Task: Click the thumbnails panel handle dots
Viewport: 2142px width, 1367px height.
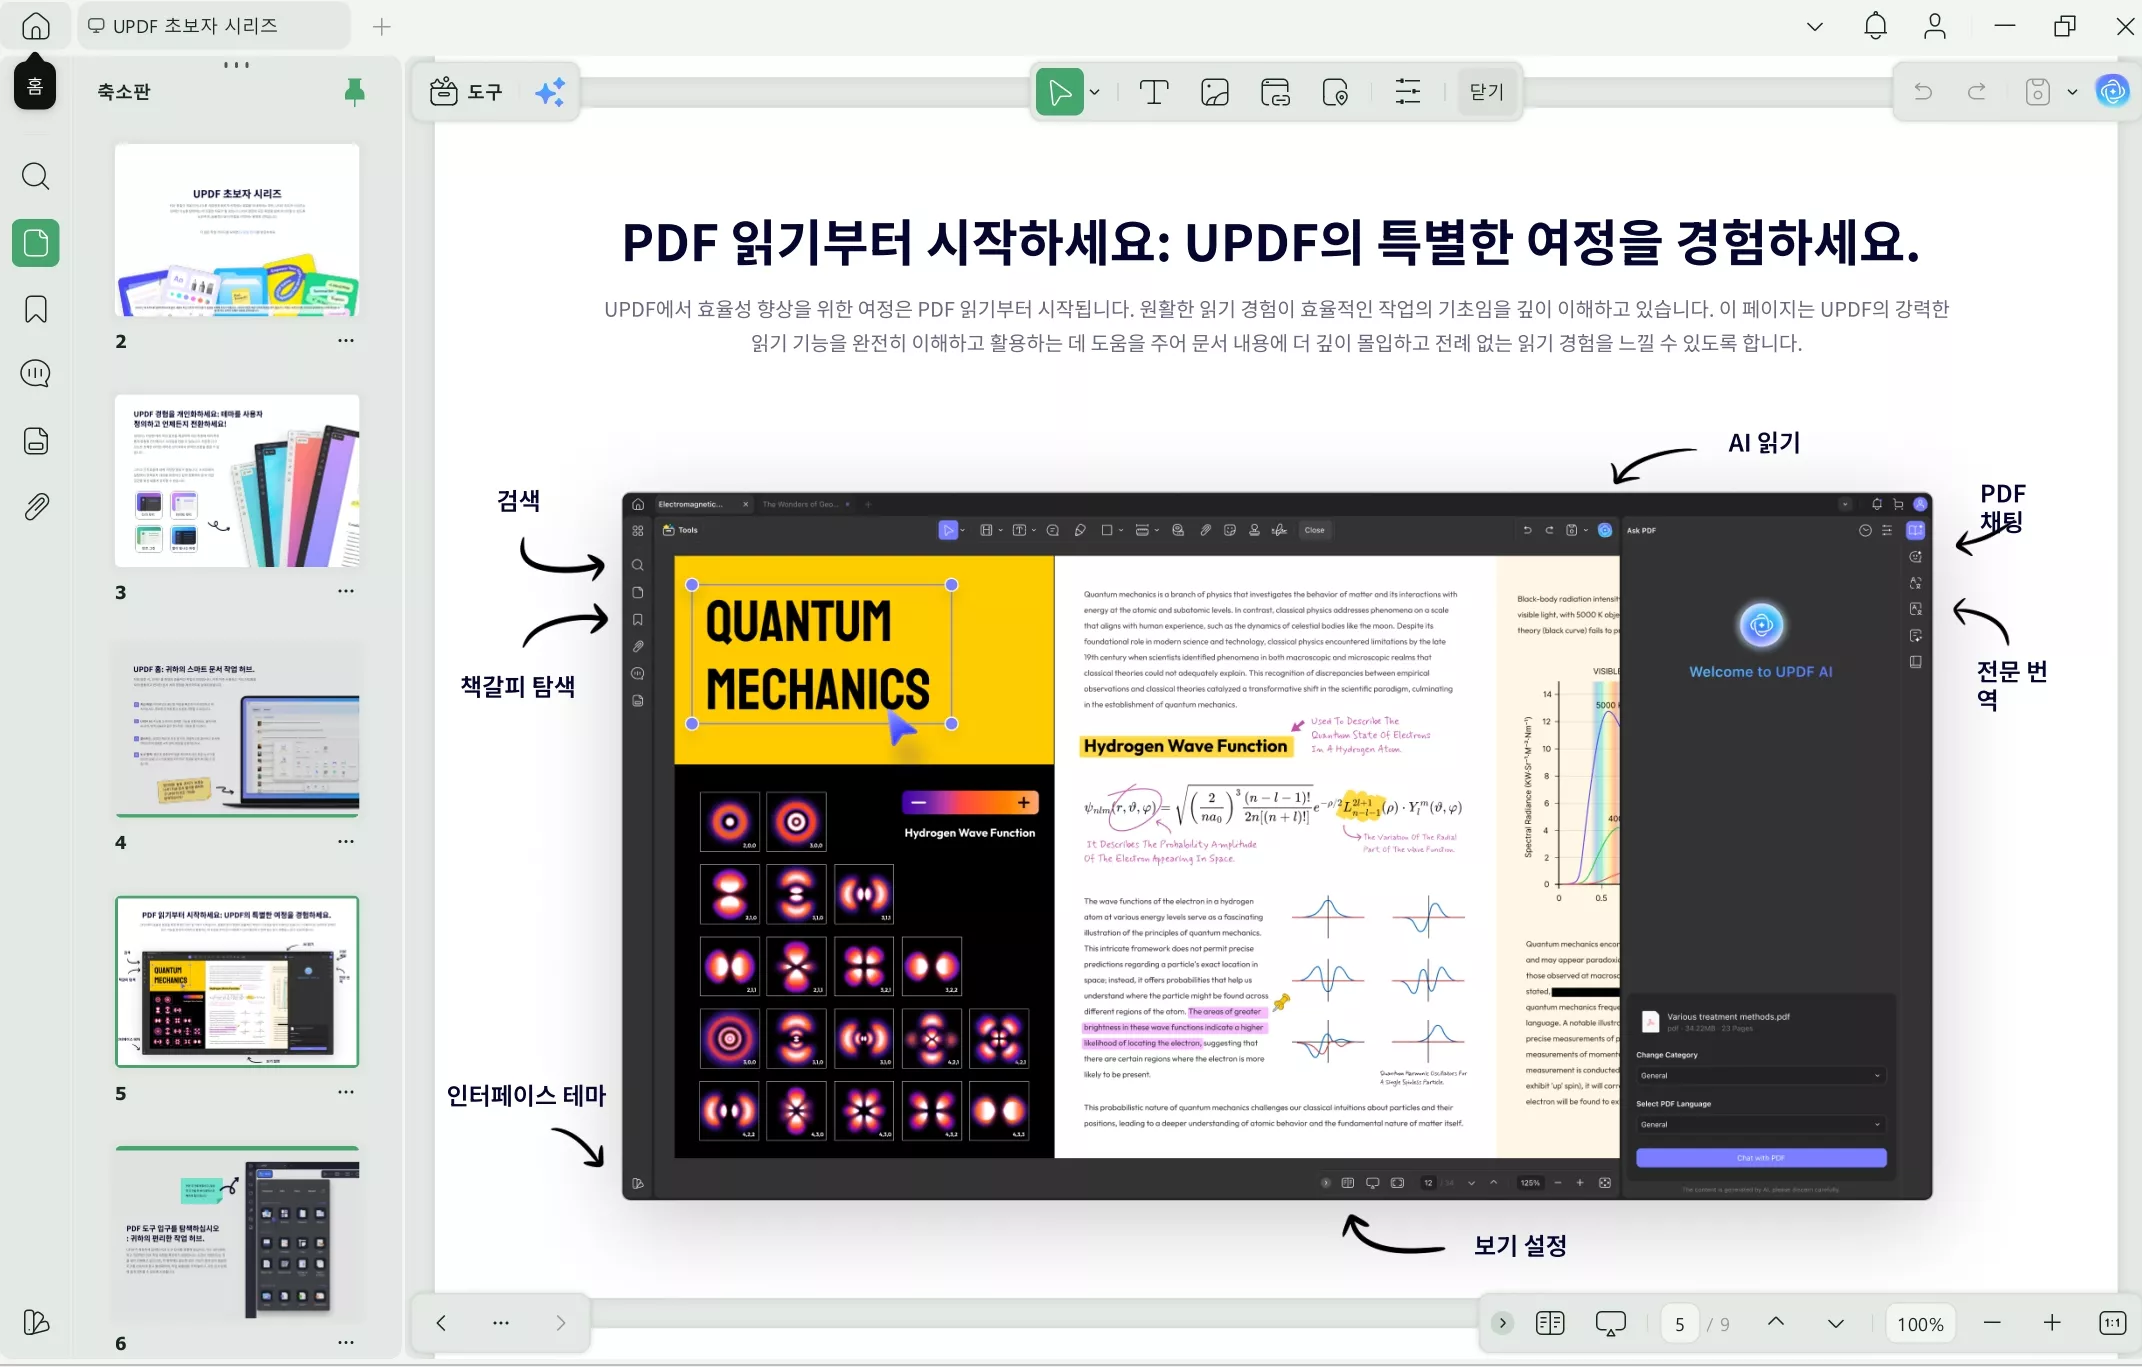Action: 237,65
